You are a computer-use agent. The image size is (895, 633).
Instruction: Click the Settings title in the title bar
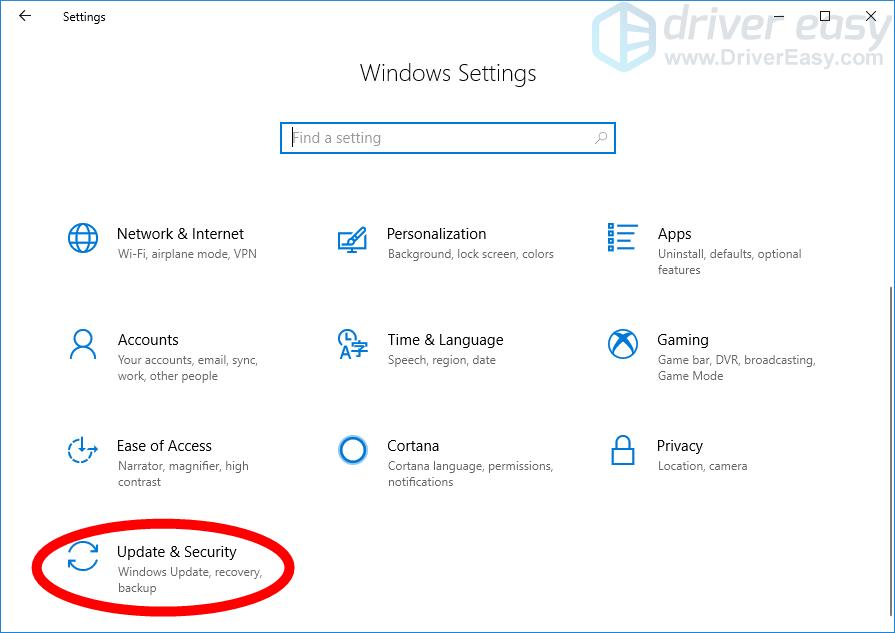point(84,17)
